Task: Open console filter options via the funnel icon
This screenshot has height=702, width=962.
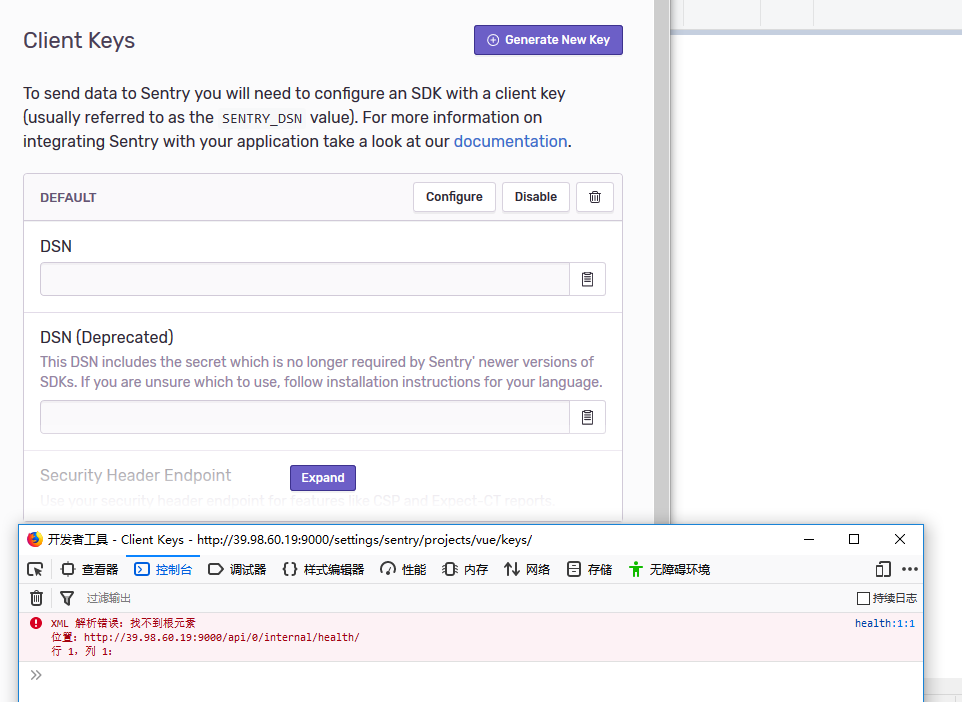Action: click(x=66, y=597)
